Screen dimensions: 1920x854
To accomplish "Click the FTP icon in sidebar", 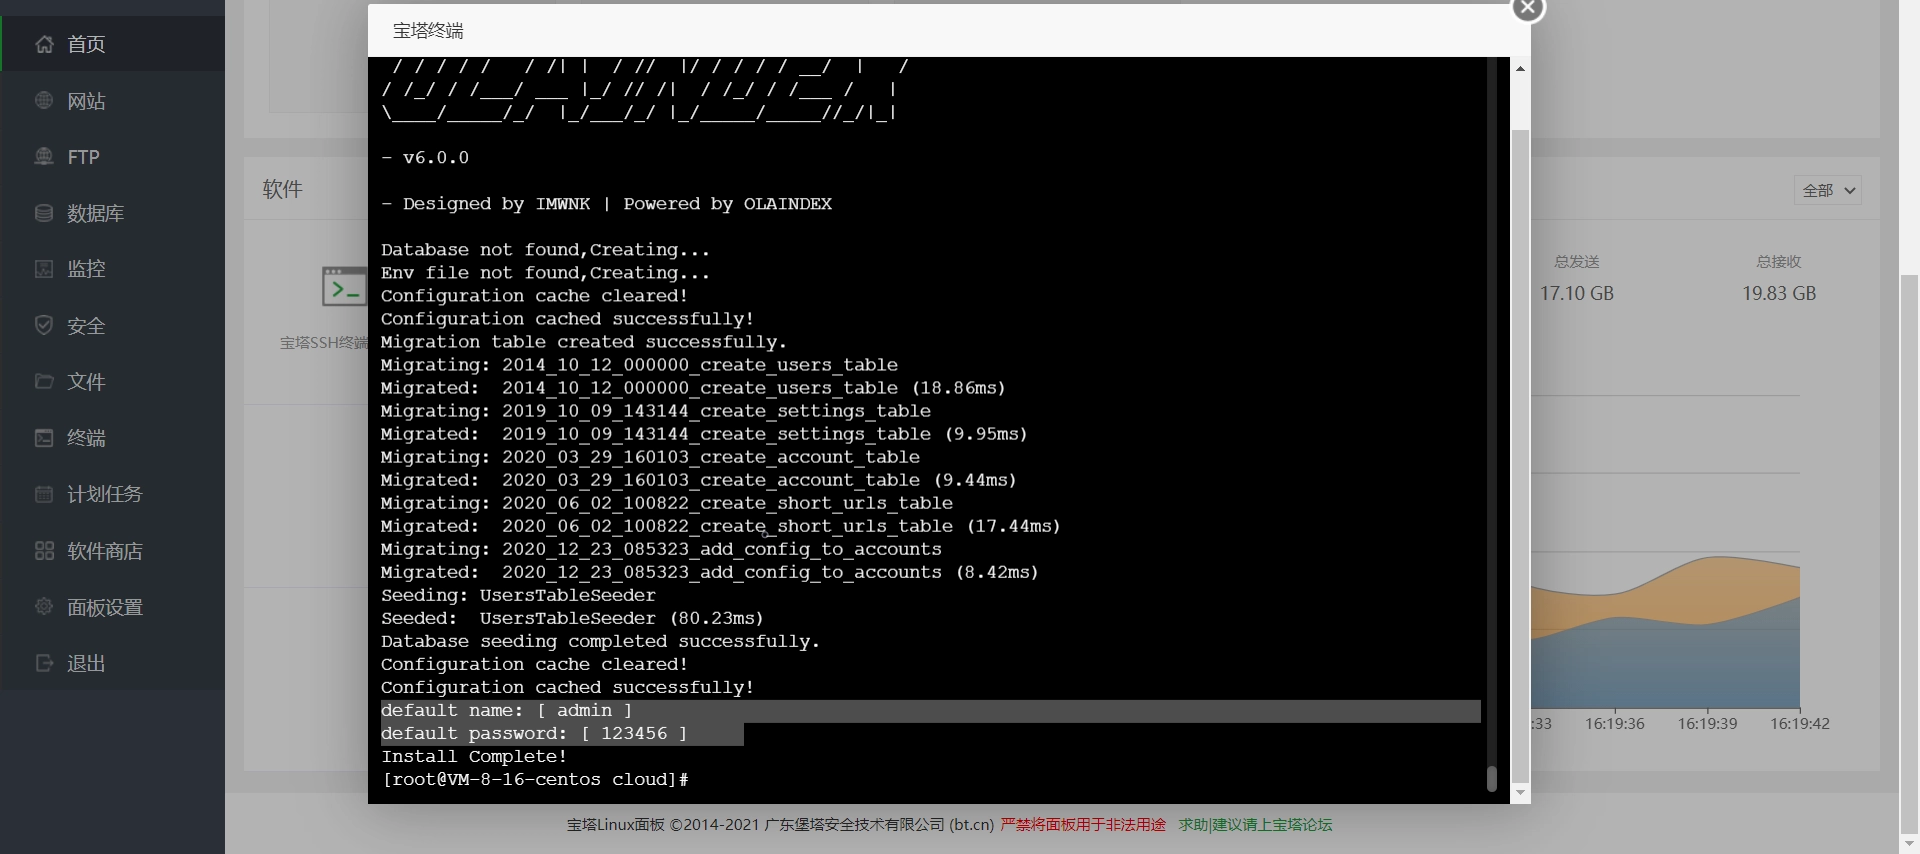I will [x=44, y=157].
